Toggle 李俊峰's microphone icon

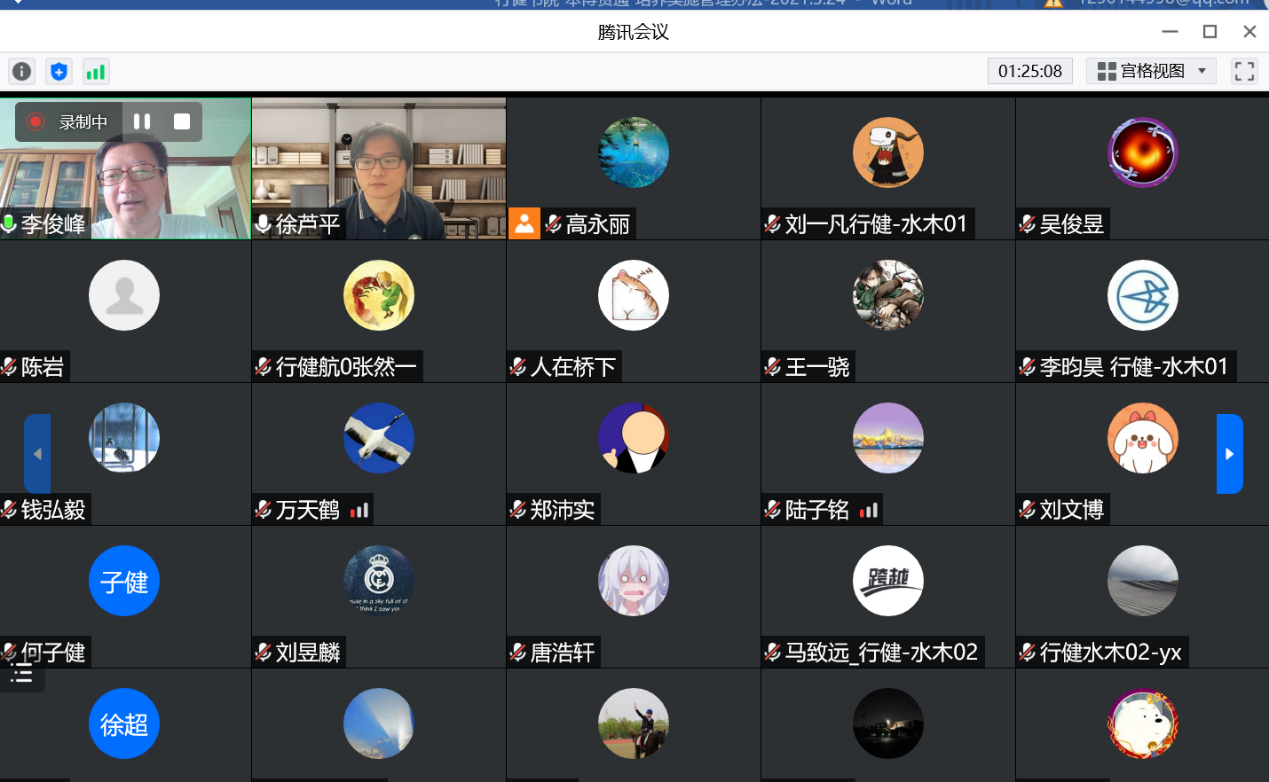[8, 224]
